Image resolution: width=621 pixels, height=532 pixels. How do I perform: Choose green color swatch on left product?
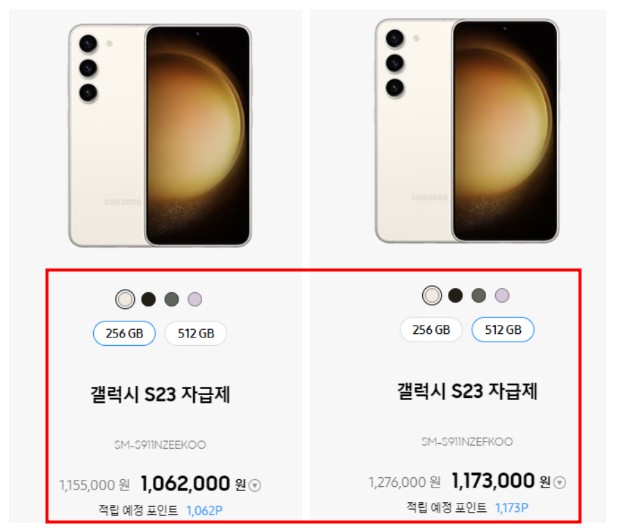[x=172, y=299]
